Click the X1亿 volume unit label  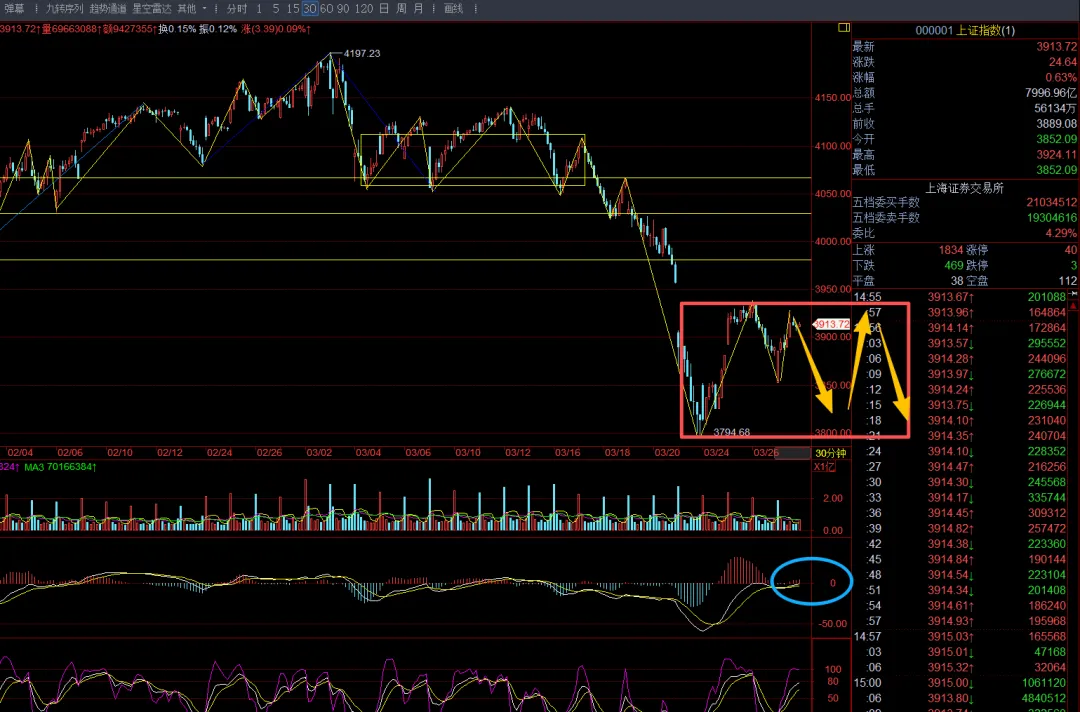pos(824,467)
